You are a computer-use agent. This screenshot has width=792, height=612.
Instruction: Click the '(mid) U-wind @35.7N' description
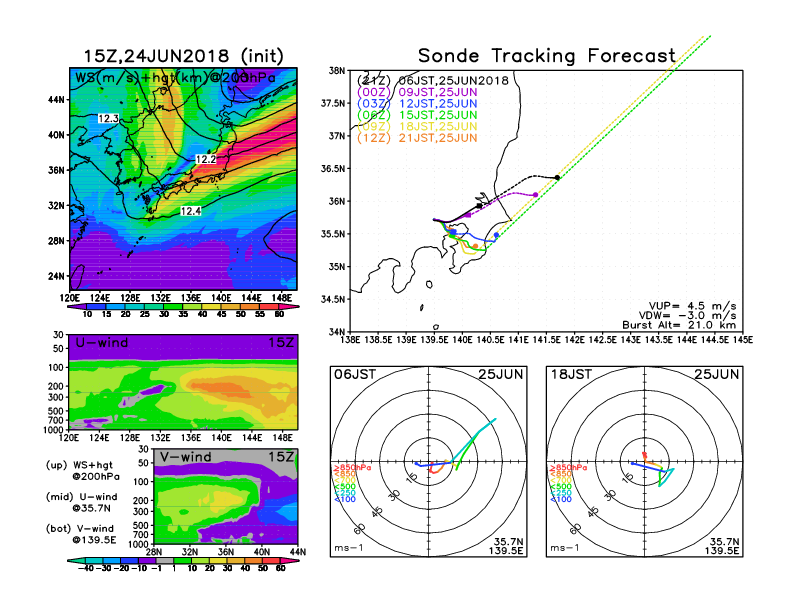click(x=82, y=502)
